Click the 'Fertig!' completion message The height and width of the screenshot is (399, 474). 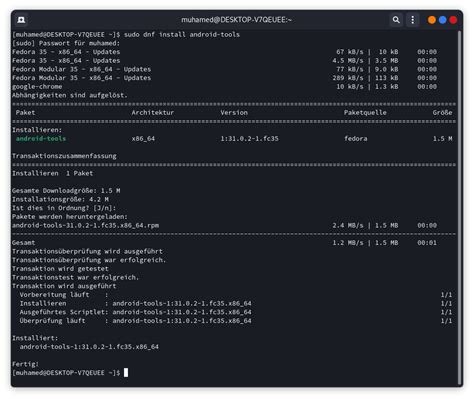(x=25, y=364)
